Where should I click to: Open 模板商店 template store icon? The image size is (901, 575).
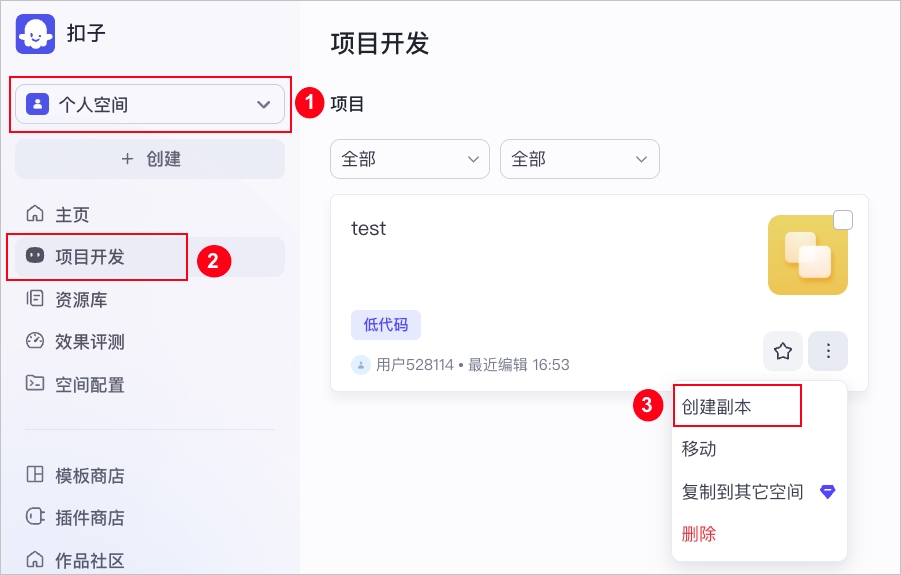[x=35, y=474]
